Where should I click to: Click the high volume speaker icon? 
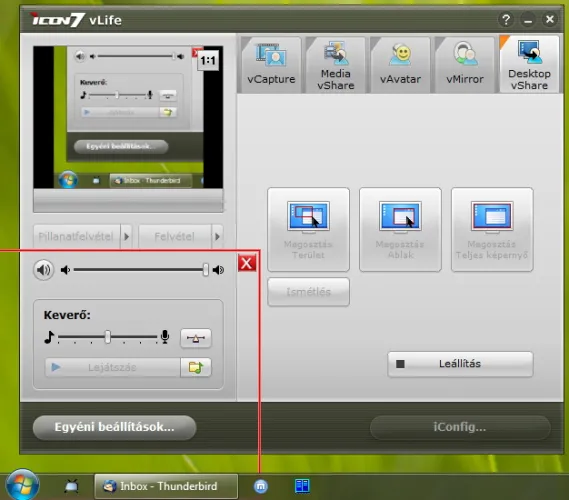tap(218, 270)
